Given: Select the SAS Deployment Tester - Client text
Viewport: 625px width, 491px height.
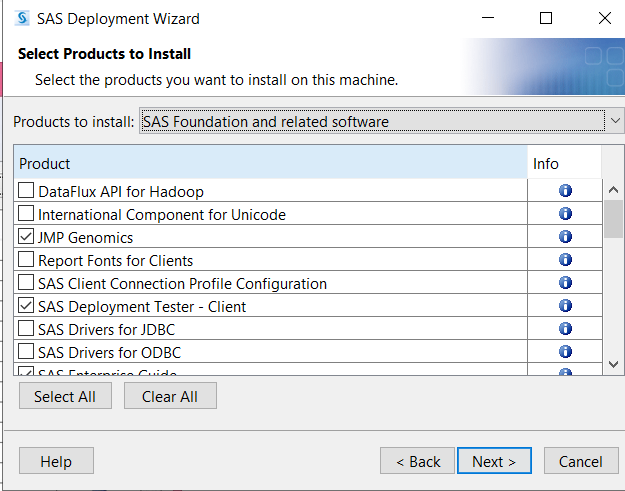Looking at the screenshot, I should pos(142,307).
